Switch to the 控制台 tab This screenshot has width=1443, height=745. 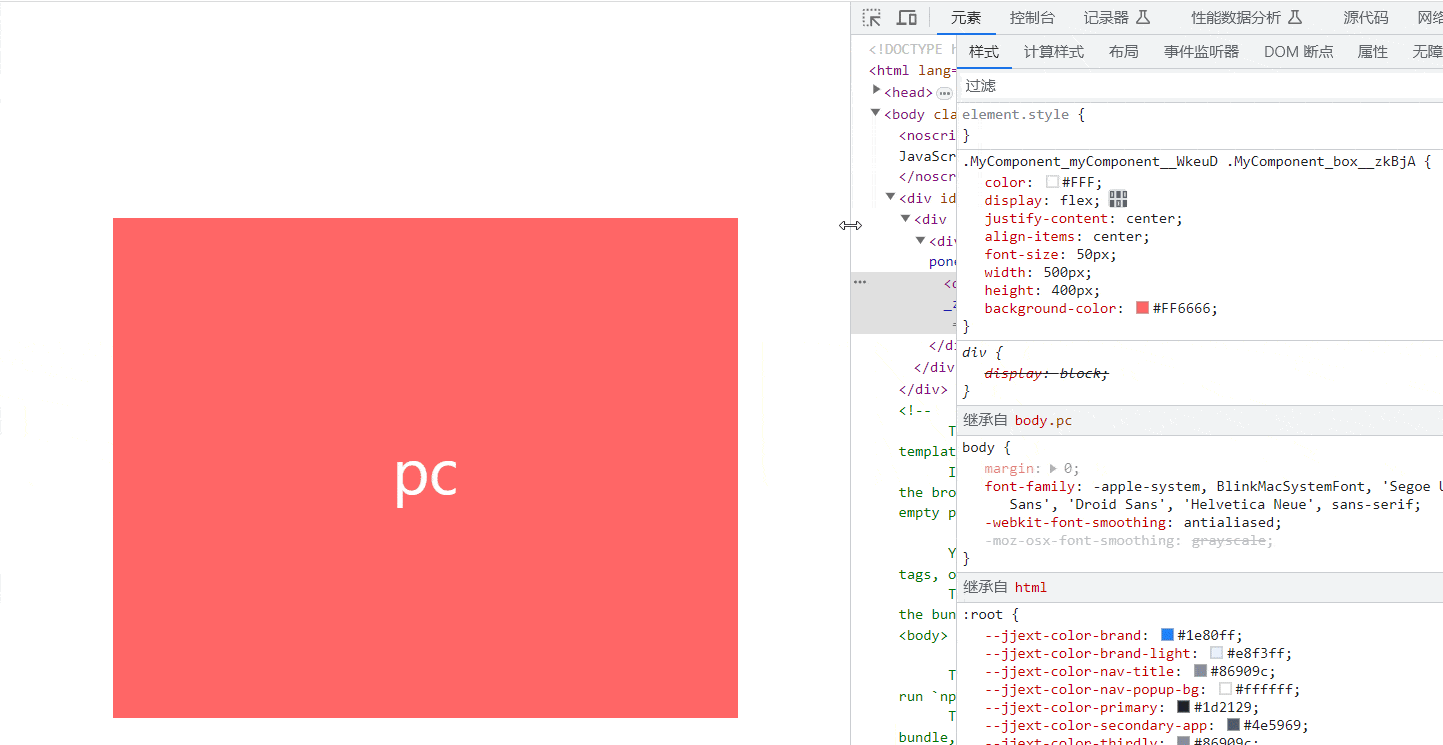[x=1032, y=18]
